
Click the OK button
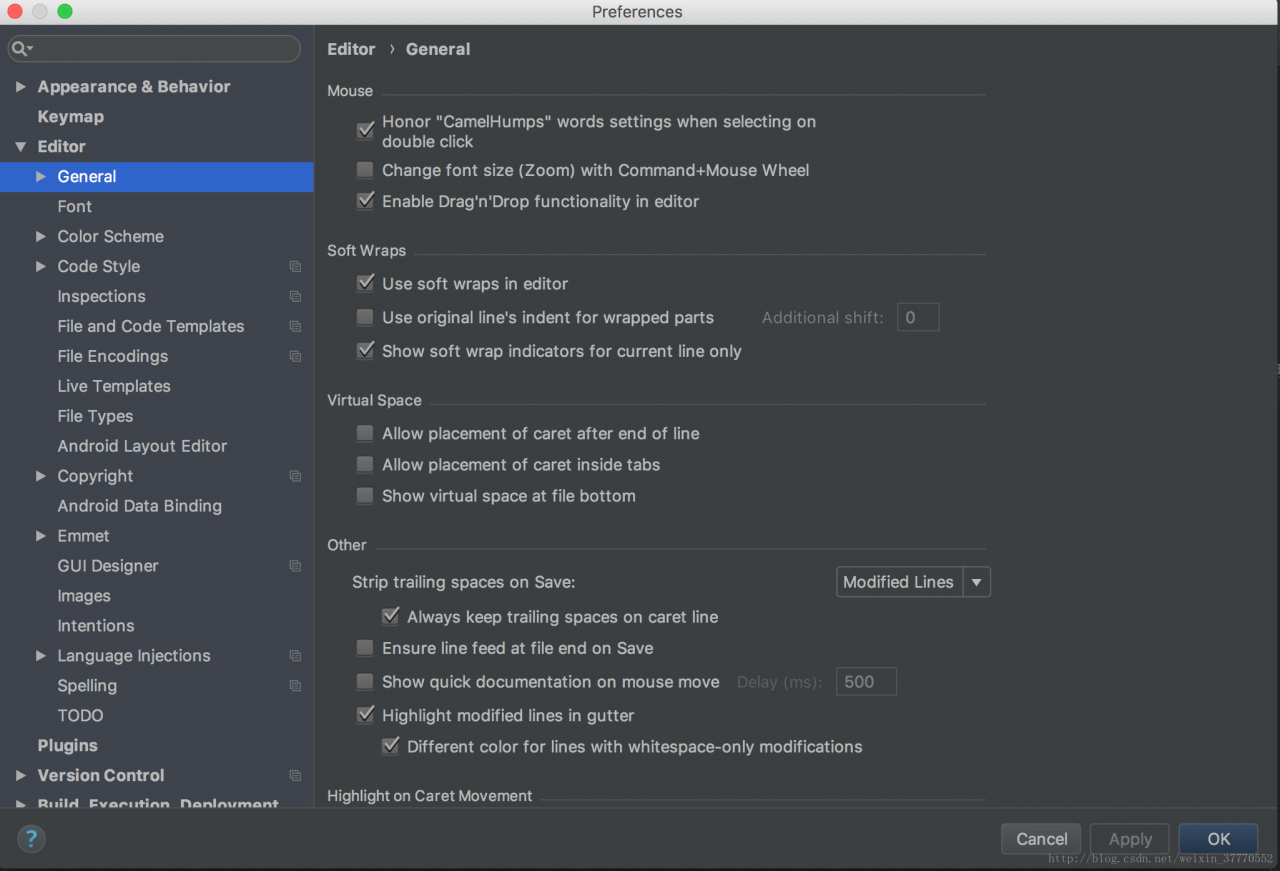click(1218, 839)
